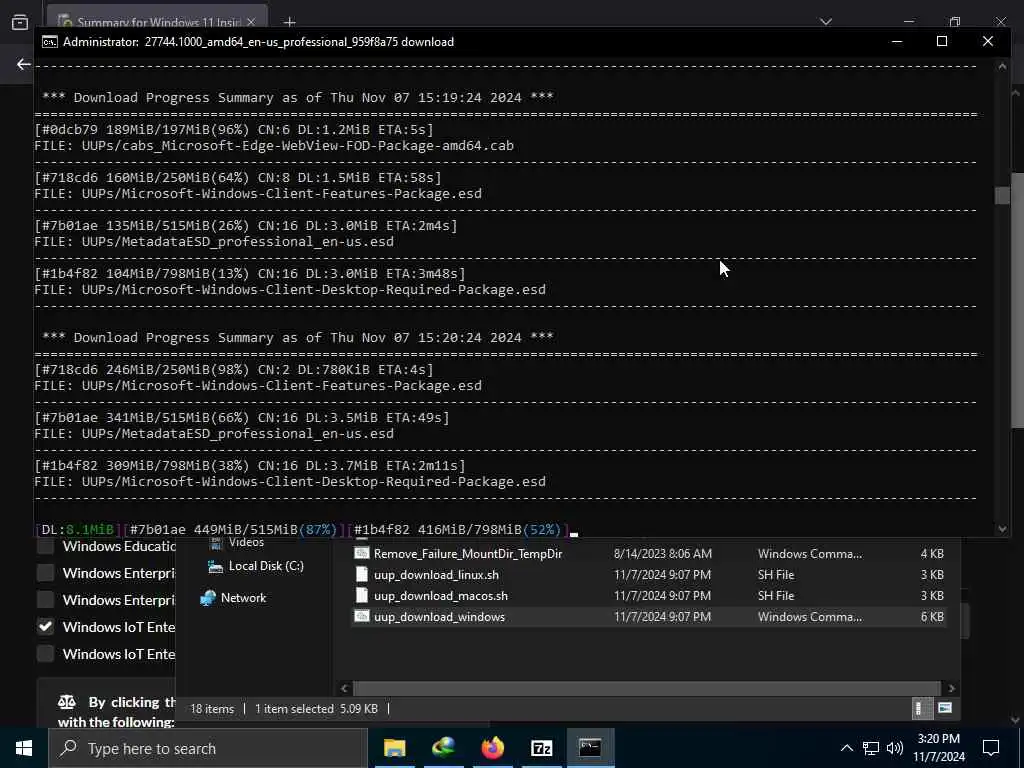
Task: Click the uup_download_macos.sh file name
Action: pos(441,596)
